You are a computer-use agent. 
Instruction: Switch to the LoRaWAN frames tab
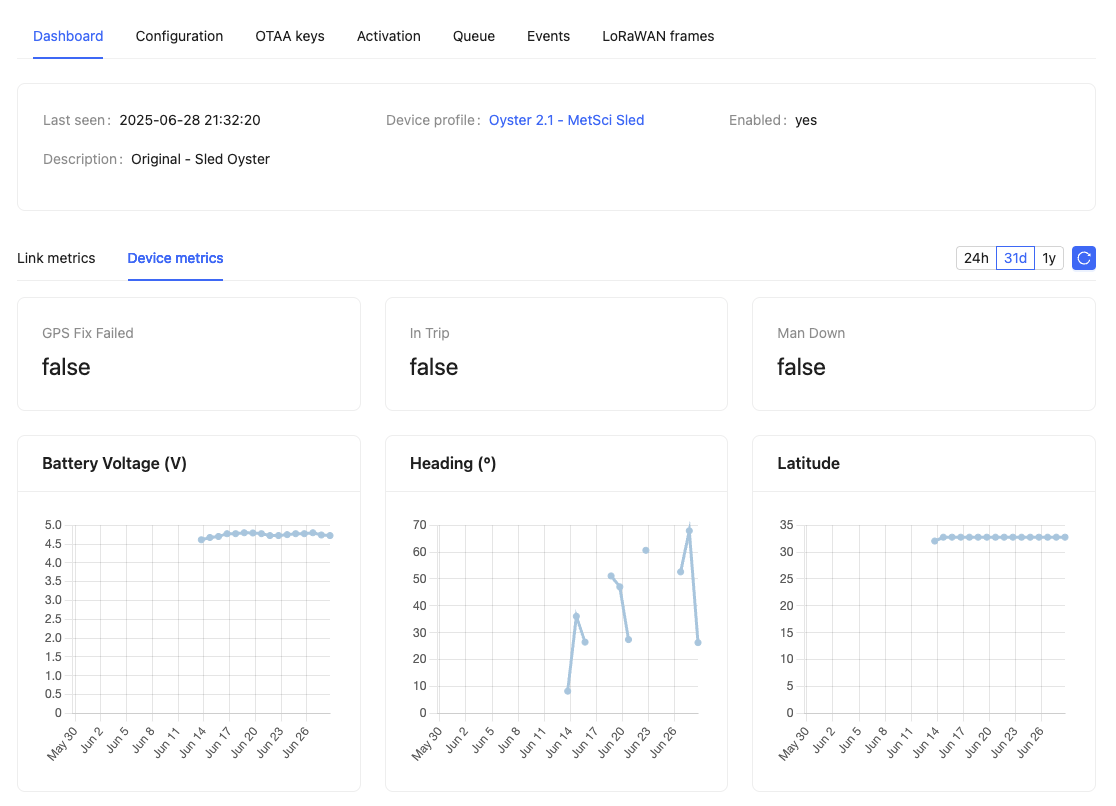(x=658, y=36)
